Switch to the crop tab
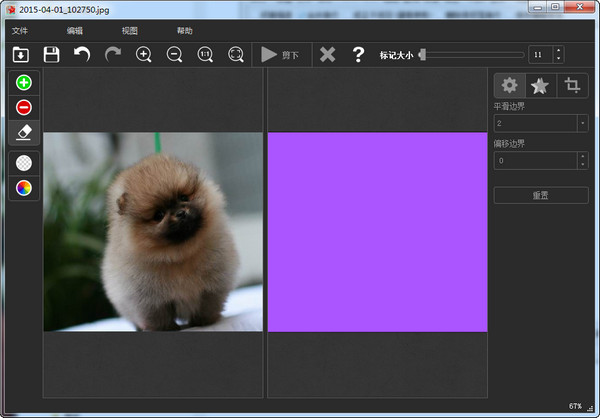 click(572, 85)
